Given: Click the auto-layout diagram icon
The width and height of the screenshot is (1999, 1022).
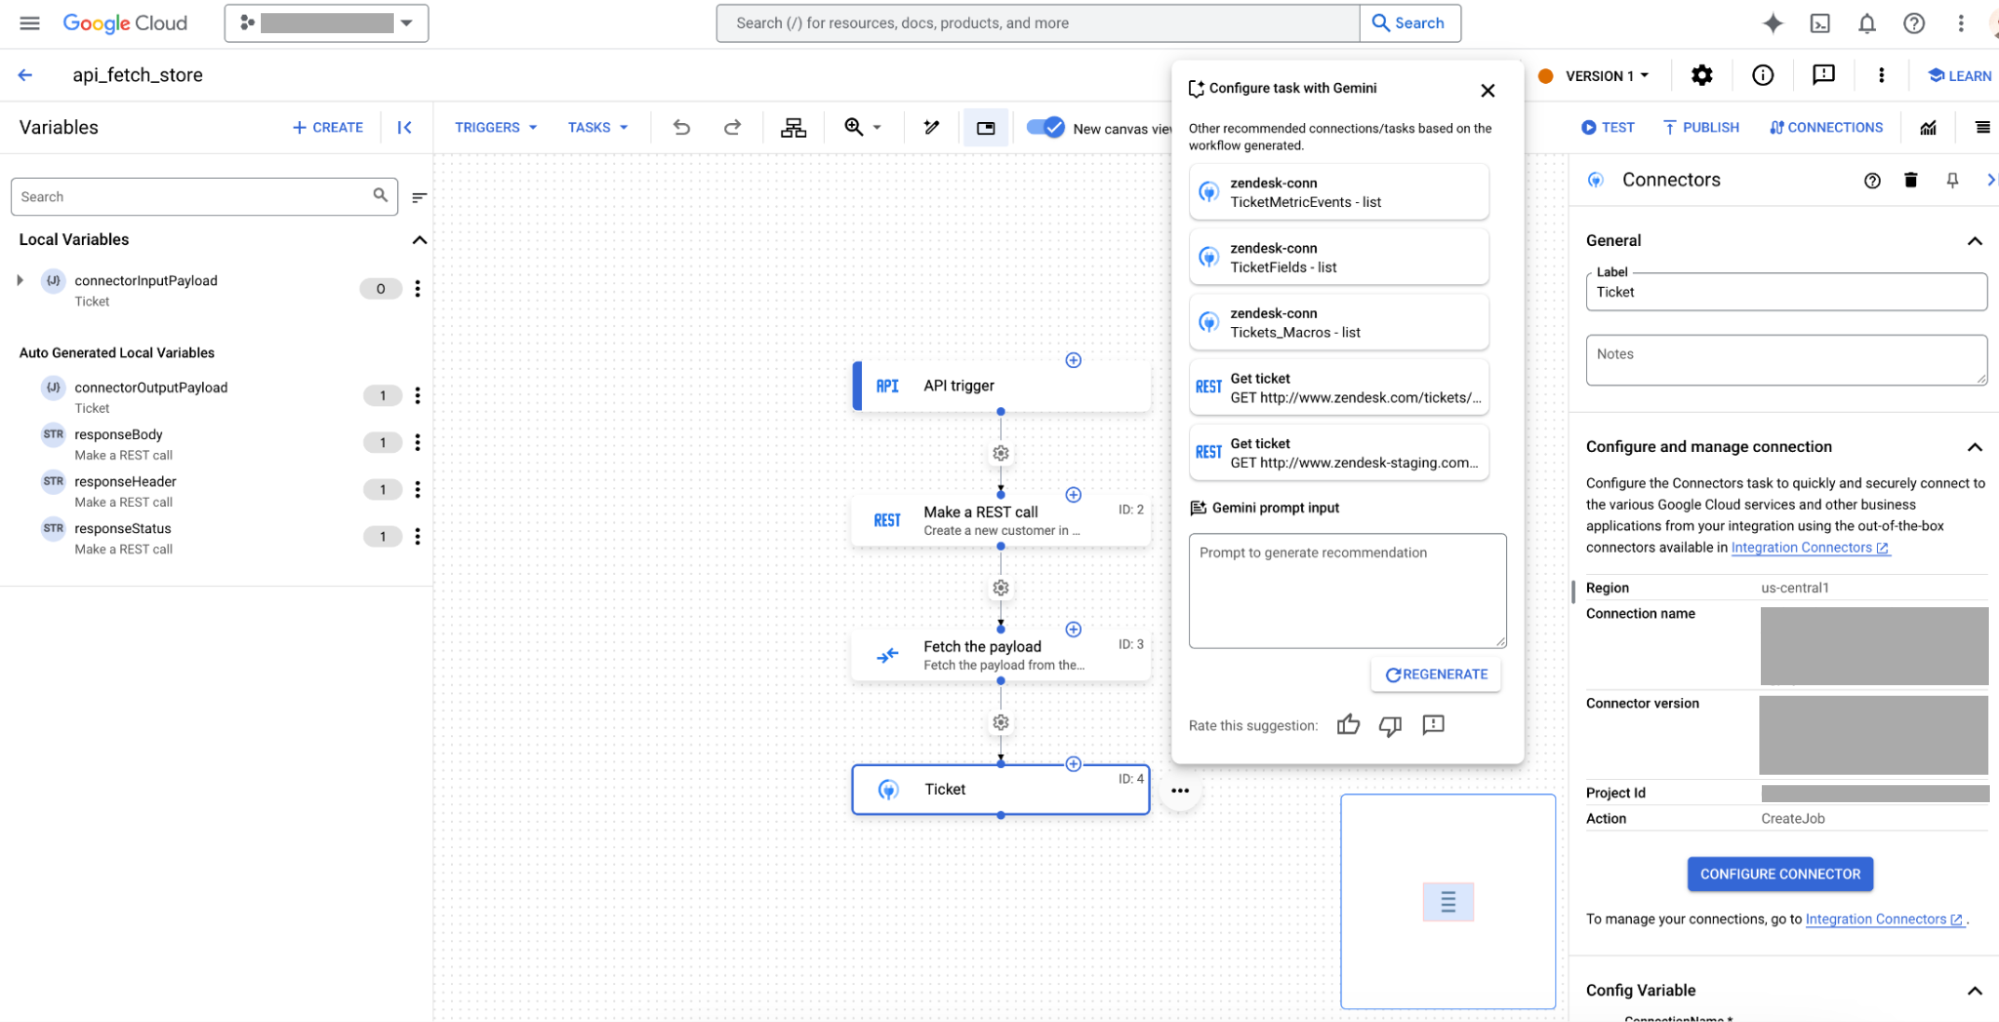Looking at the screenshot, I should click(793, 127).
